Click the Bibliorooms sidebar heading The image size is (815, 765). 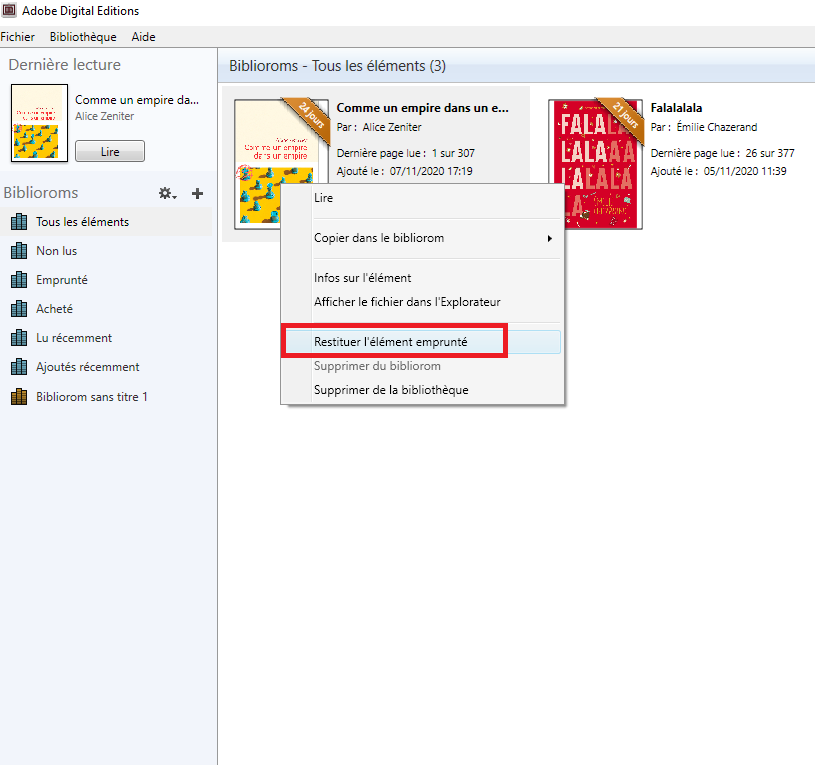pyautogui.click(x=41, y=193)
